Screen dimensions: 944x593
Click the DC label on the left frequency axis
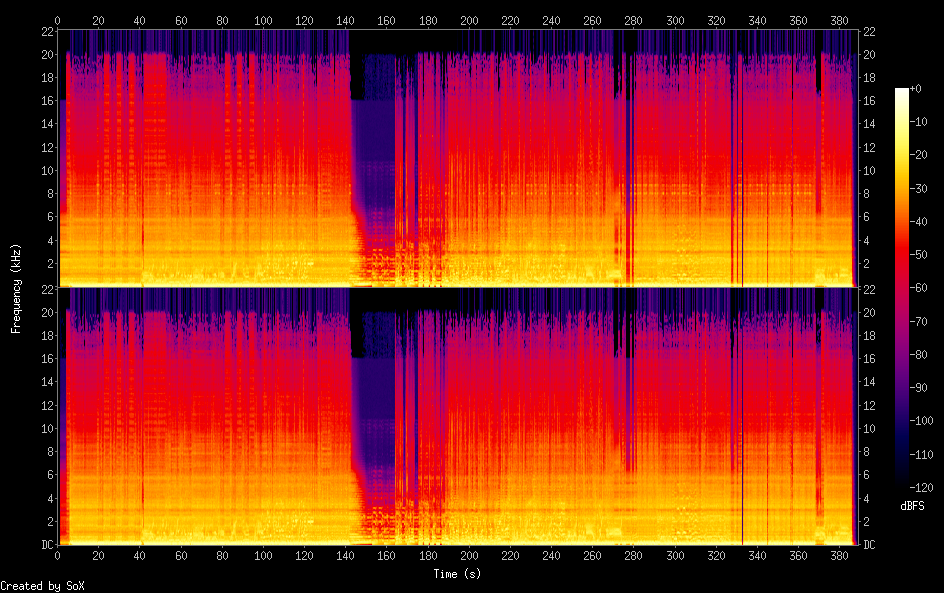[45, 545]
